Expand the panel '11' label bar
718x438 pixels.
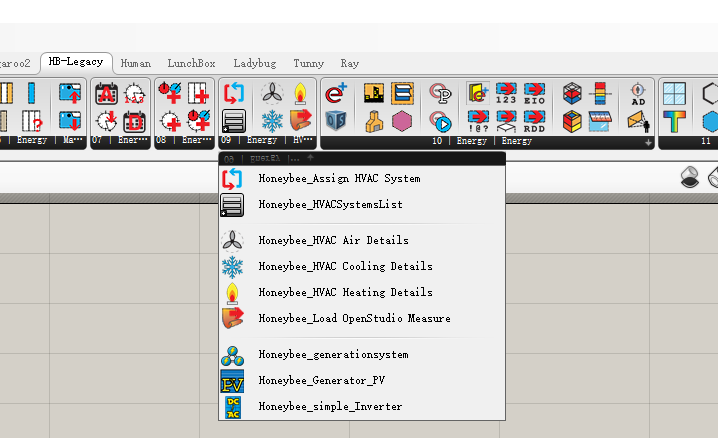pyautogui.click(x=688, y=141)
